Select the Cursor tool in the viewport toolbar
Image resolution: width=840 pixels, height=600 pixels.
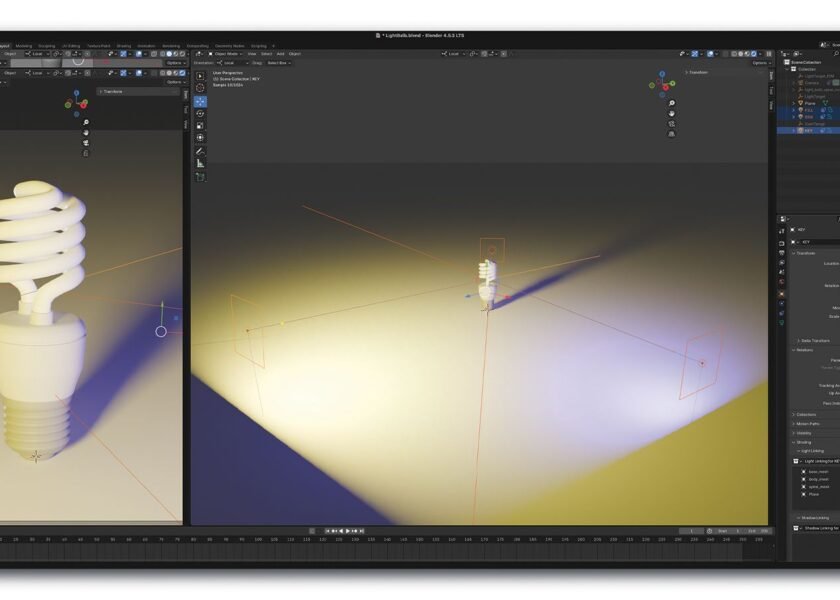click(200, 88)
